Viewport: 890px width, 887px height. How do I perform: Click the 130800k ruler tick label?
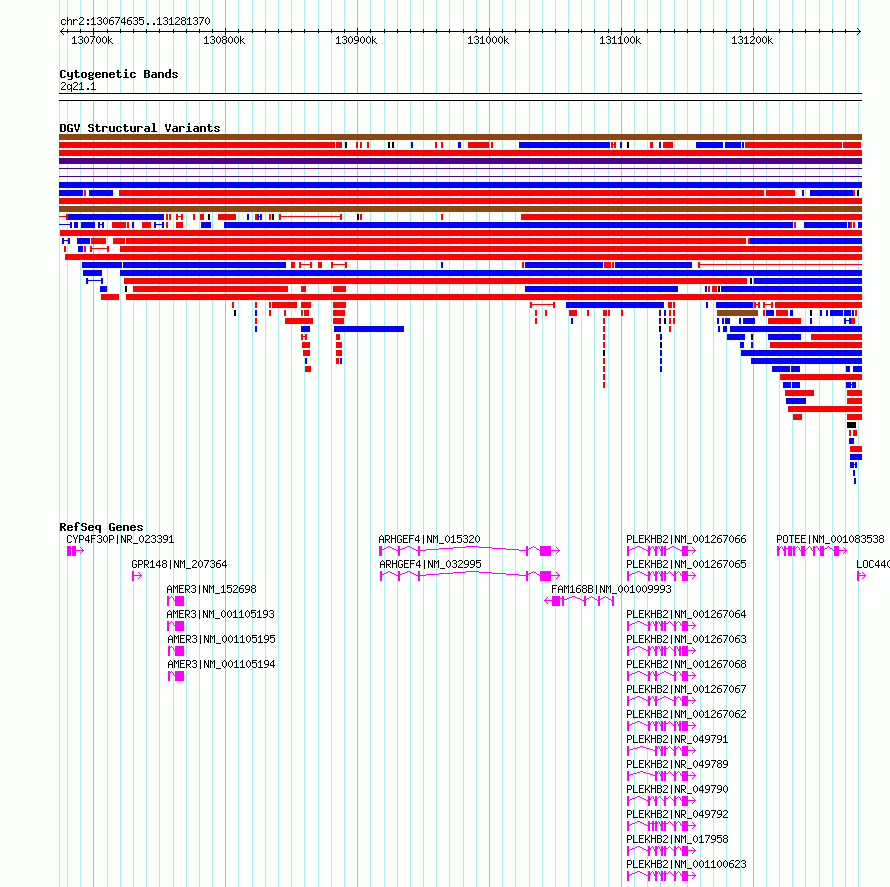pos(224,40)
